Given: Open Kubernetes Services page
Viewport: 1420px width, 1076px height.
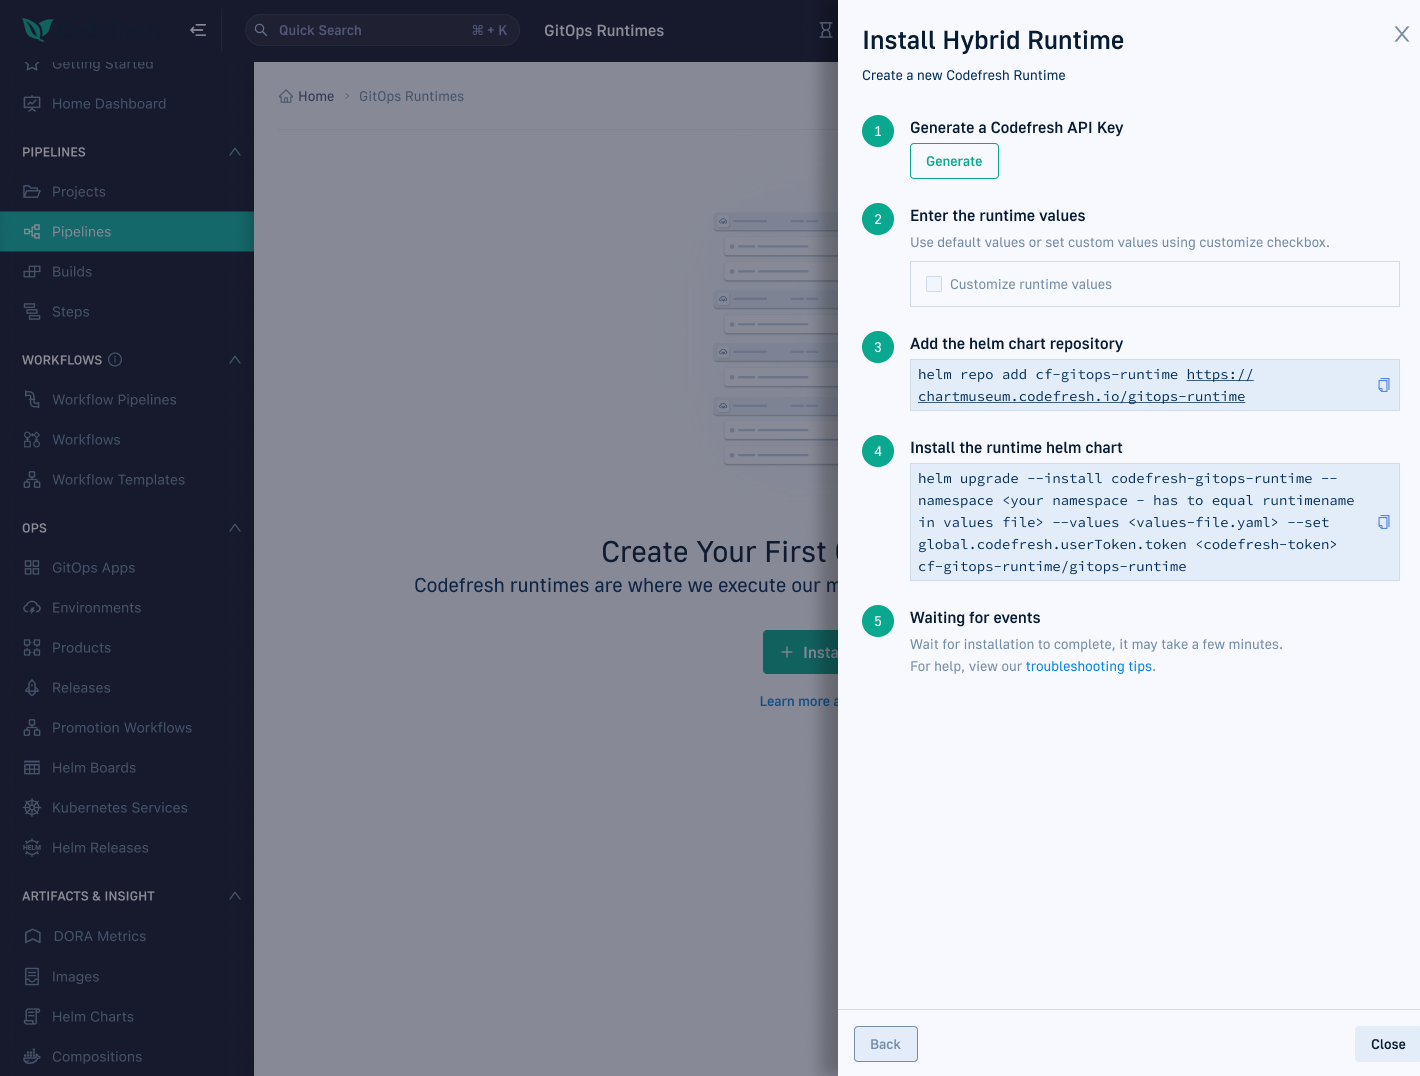Looking at the screenshot, I should point(127,808).
